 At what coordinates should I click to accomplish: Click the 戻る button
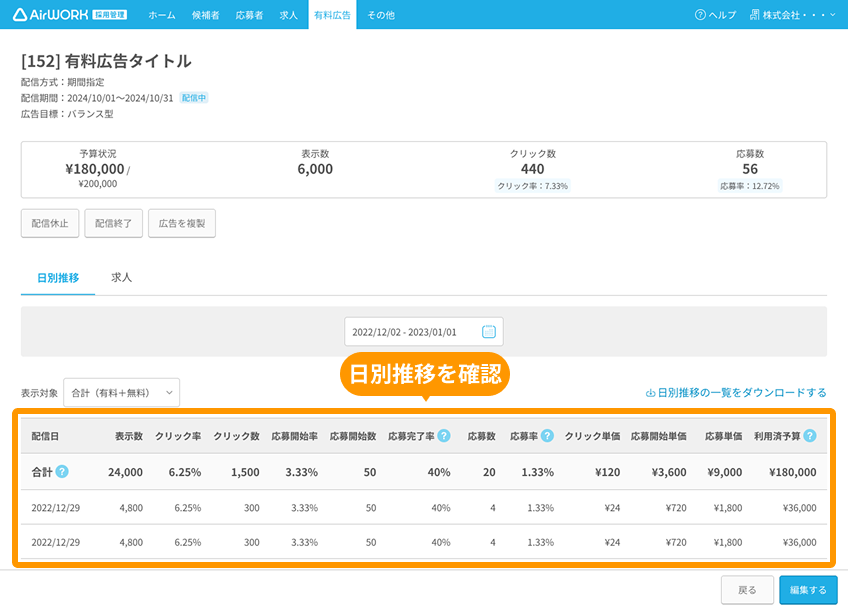click(x=747, y=590)
